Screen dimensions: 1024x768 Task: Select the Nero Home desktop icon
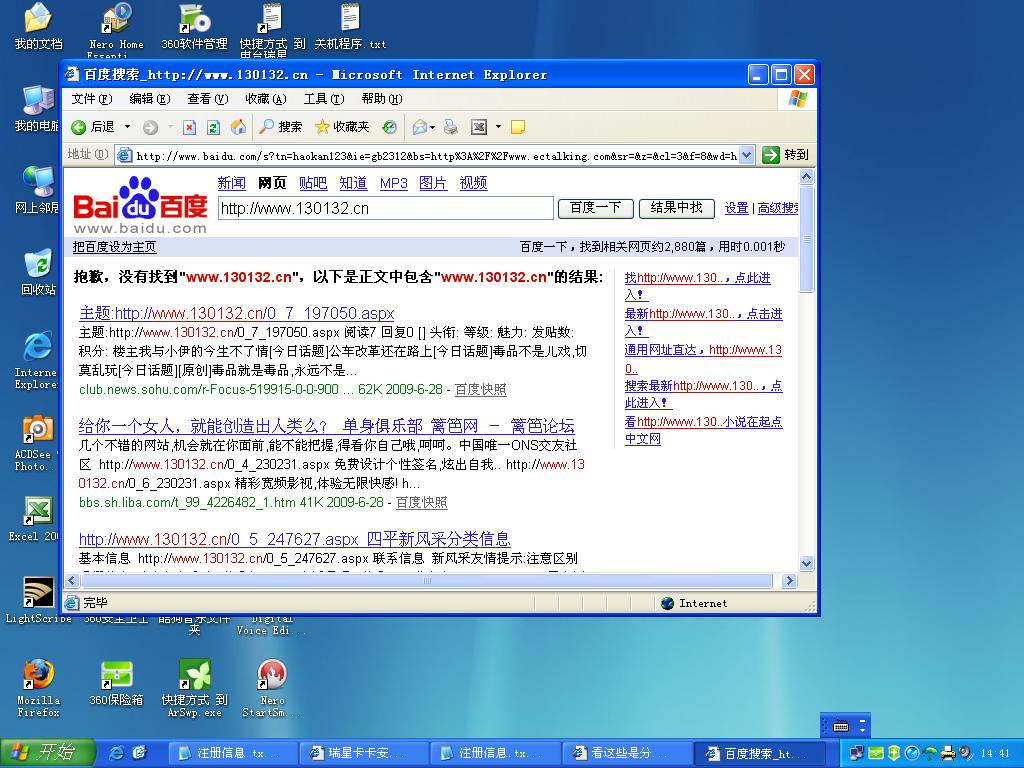(116, 29)
